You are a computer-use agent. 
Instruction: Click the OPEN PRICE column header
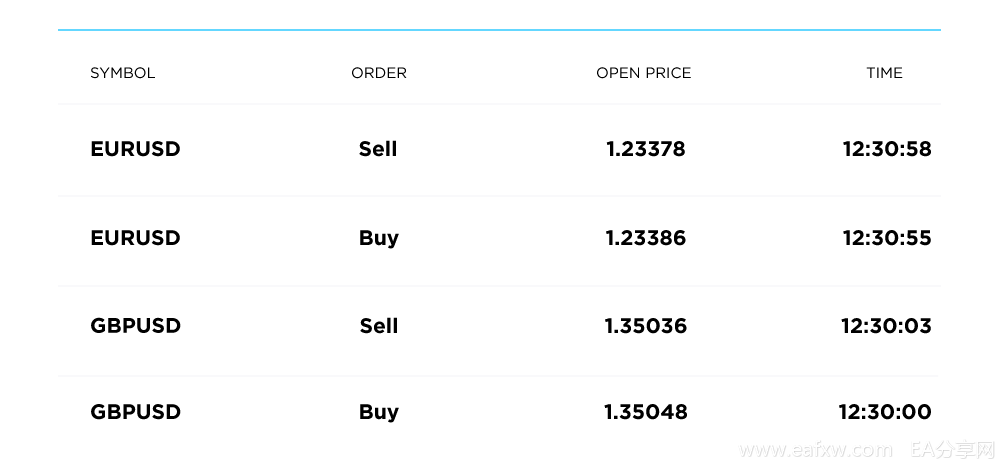pyautogui.click(x=643, y=73)
